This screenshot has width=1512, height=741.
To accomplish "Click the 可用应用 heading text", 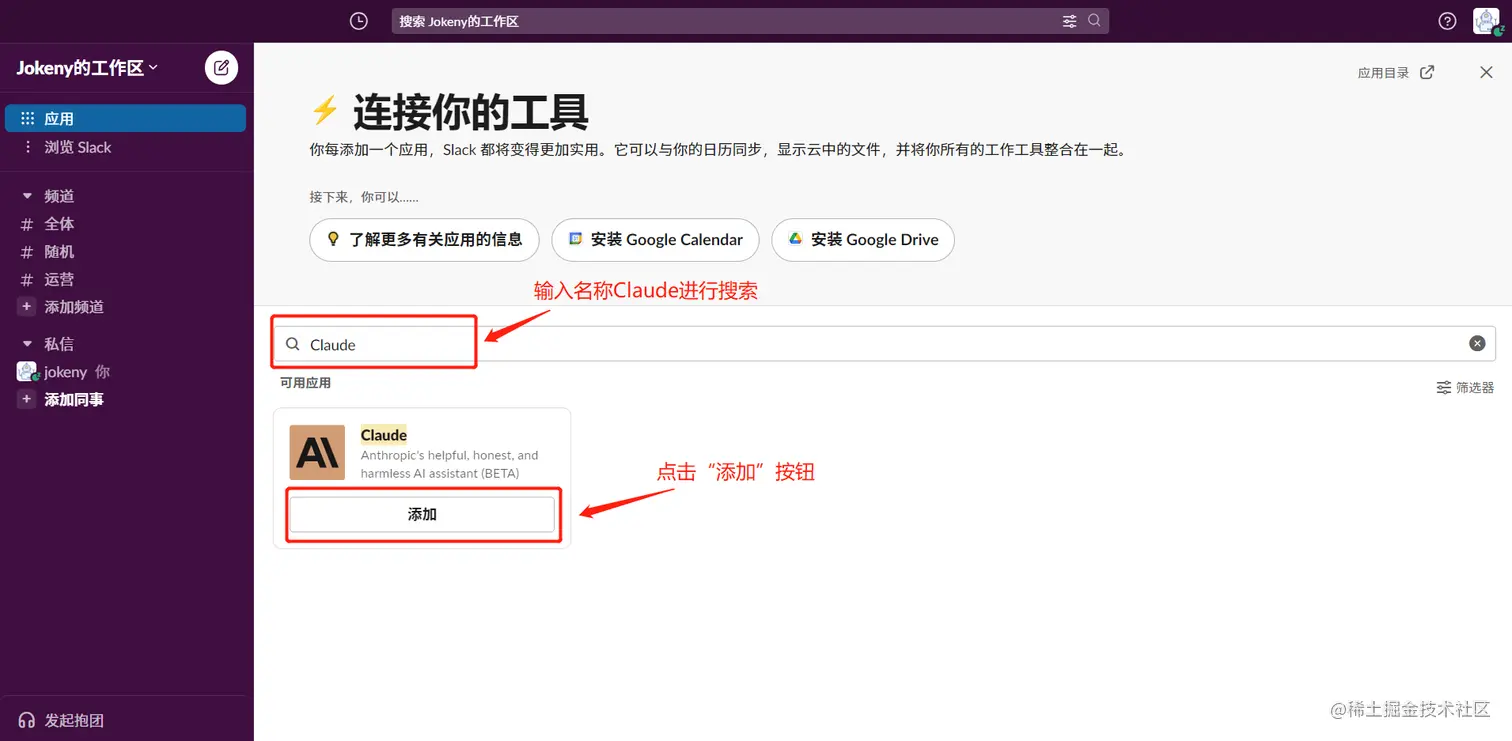I will (305, 383).
